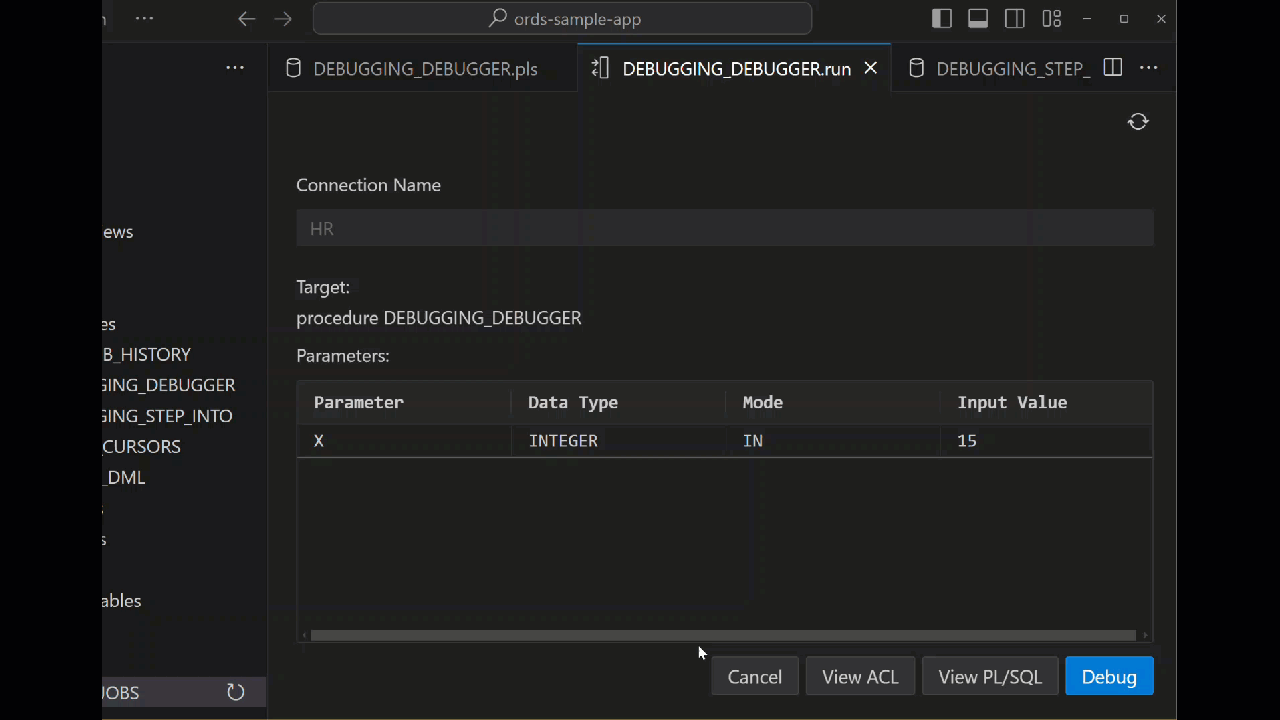
Task: Open the editor tab bar more actions
Action: pyautogui.click(x=1148, y=68)
